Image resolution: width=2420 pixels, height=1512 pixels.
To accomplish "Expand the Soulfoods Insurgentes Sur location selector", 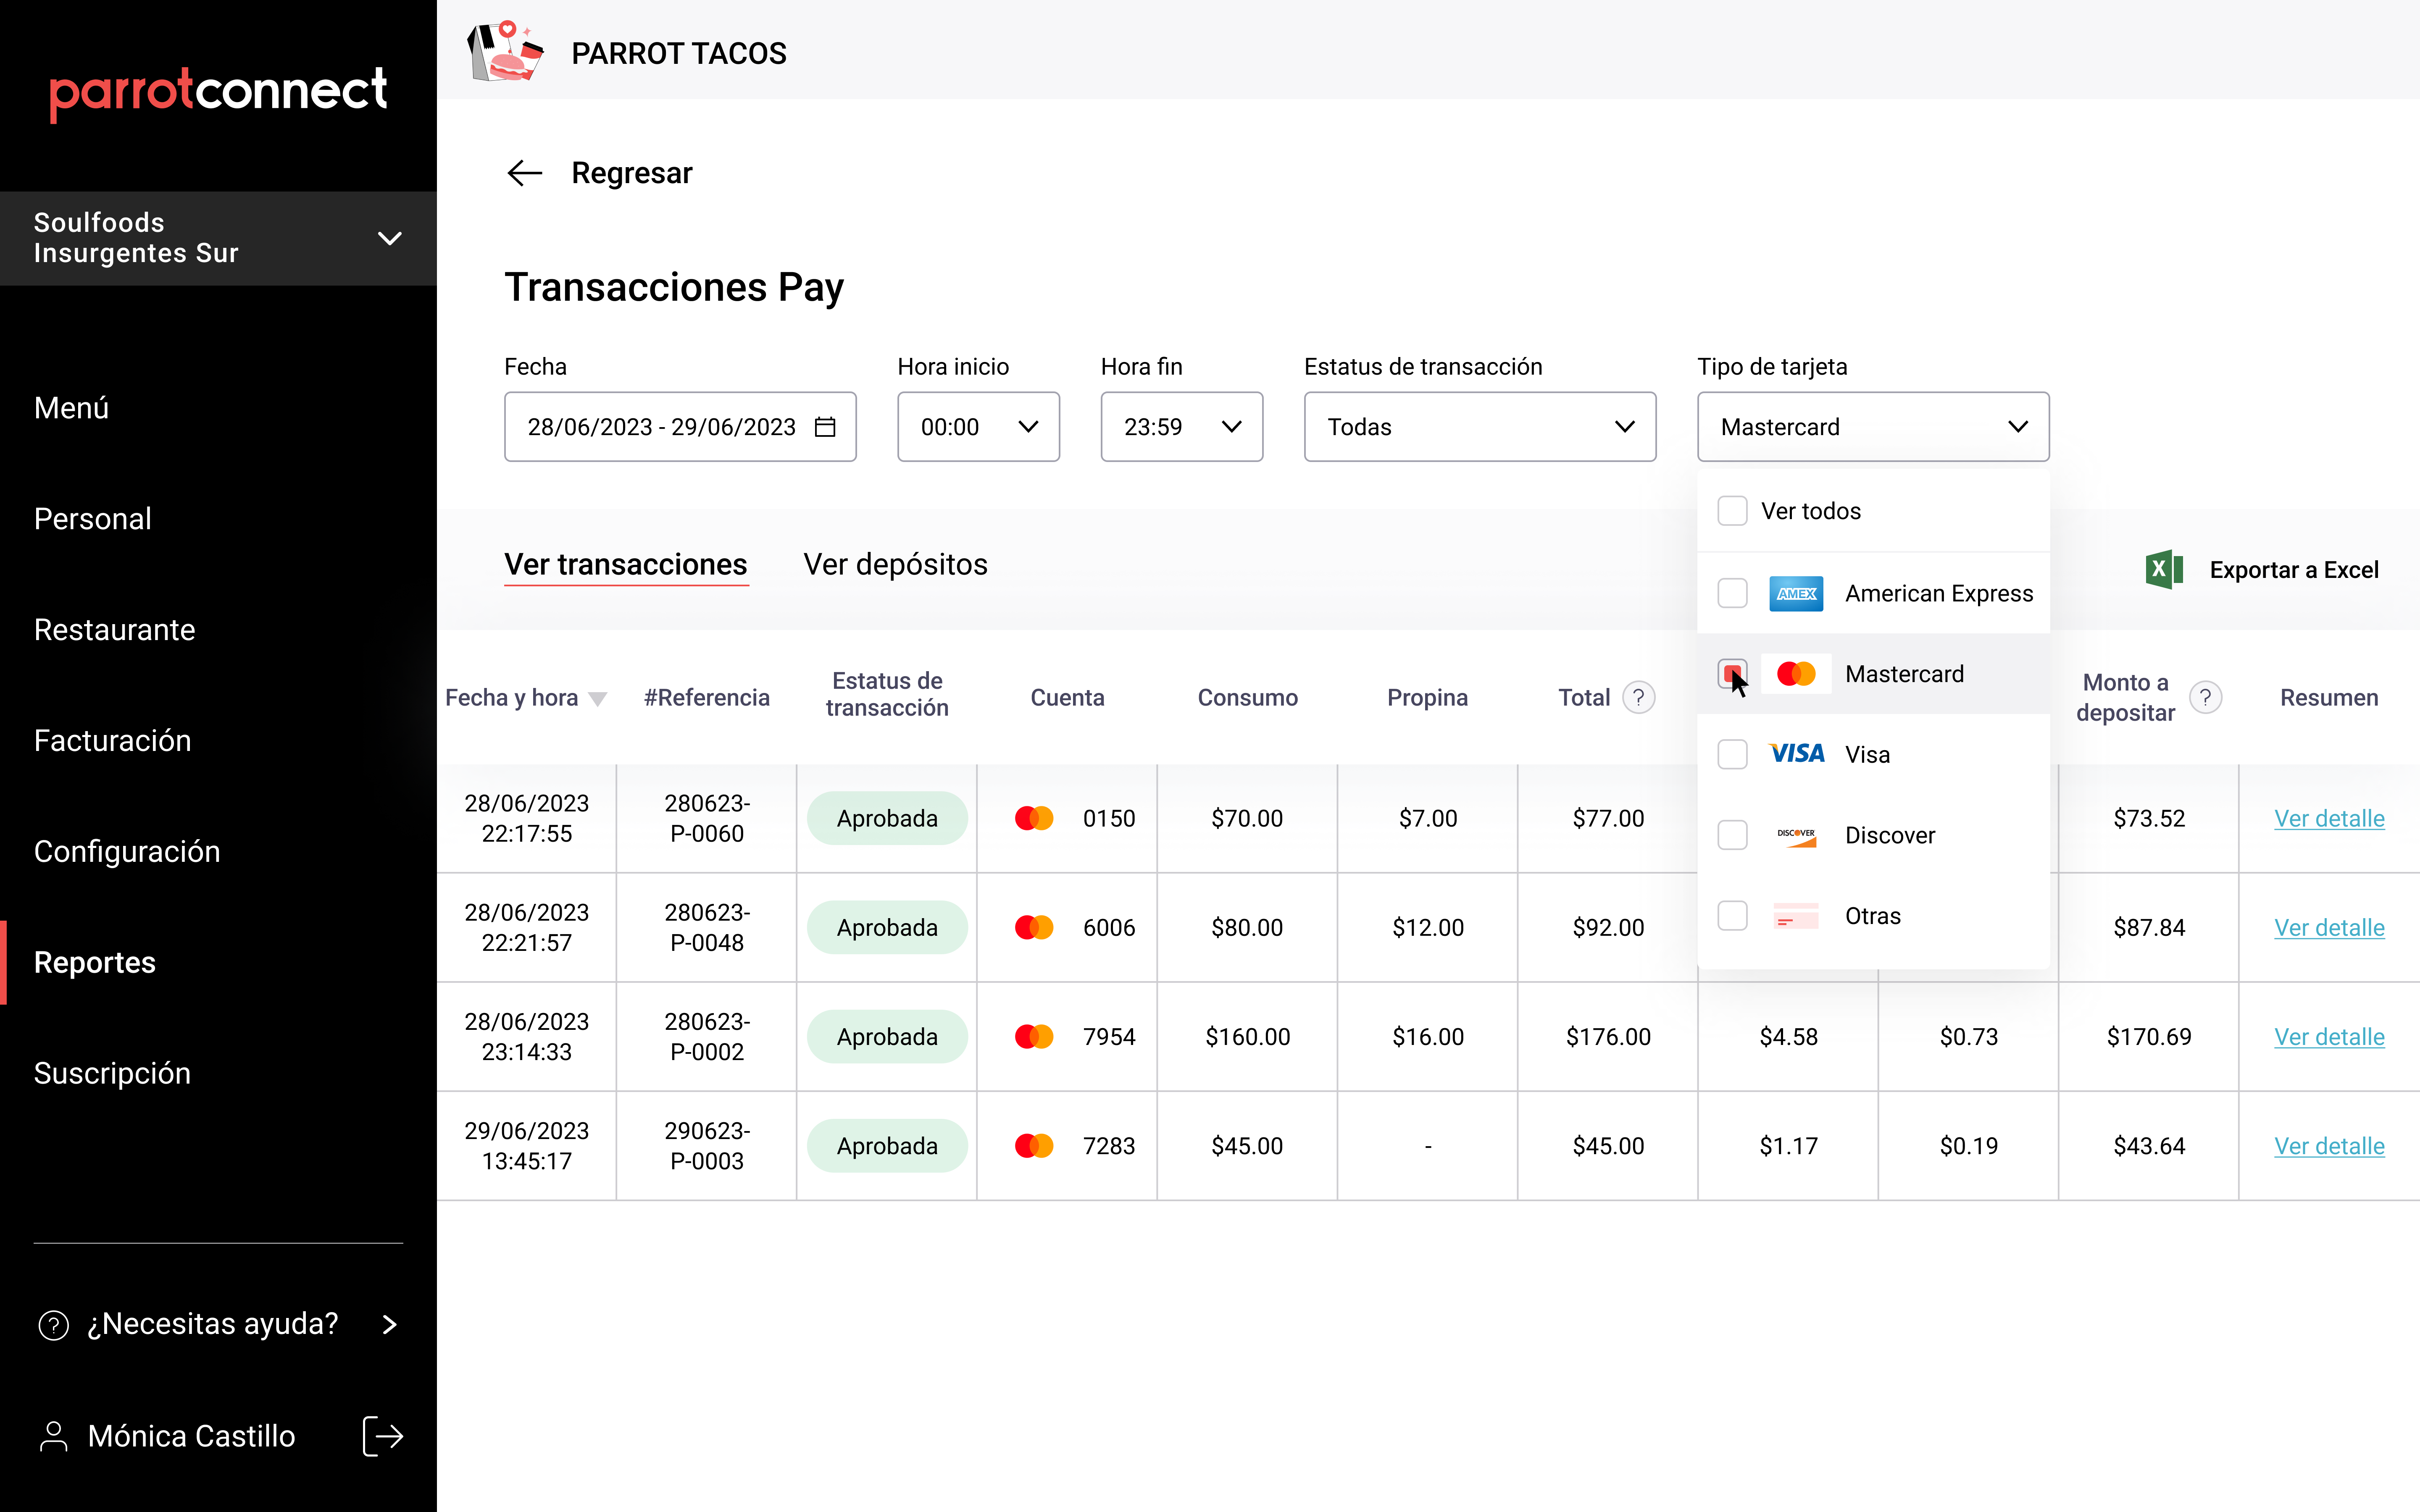I will pyautogui.click(x=218, y=238).
